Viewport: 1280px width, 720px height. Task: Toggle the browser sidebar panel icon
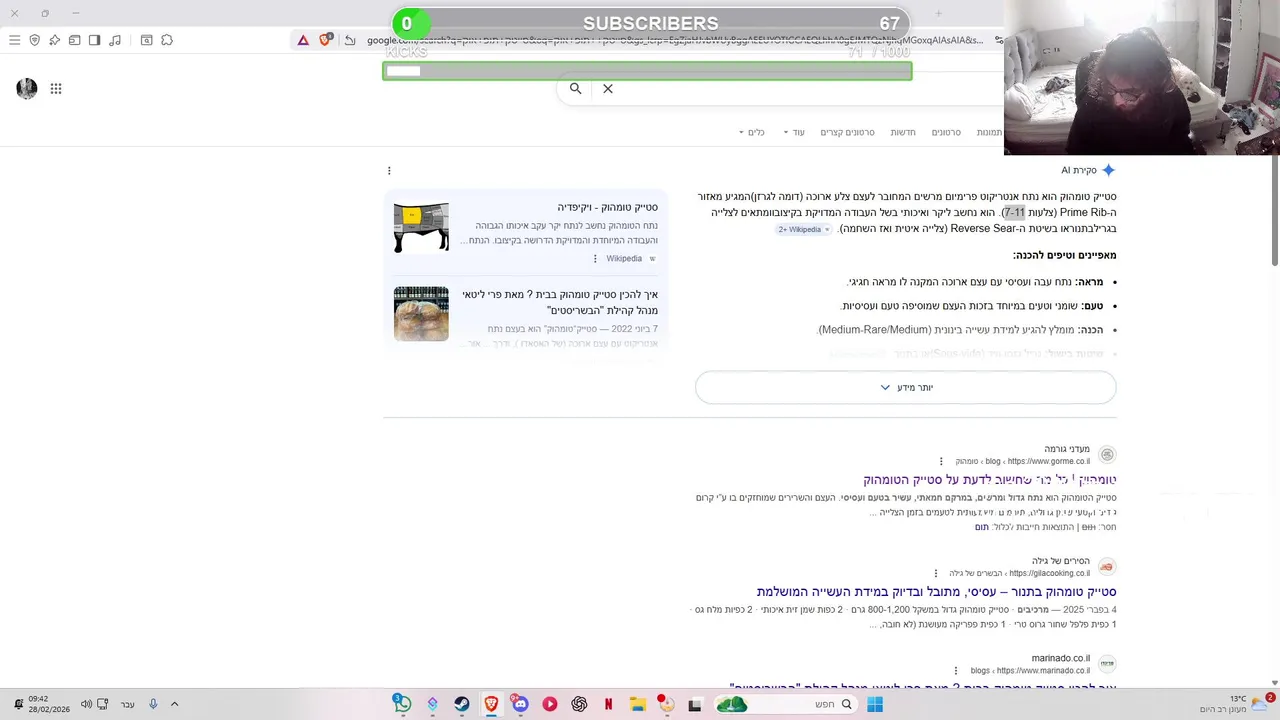tap(94, 40)
